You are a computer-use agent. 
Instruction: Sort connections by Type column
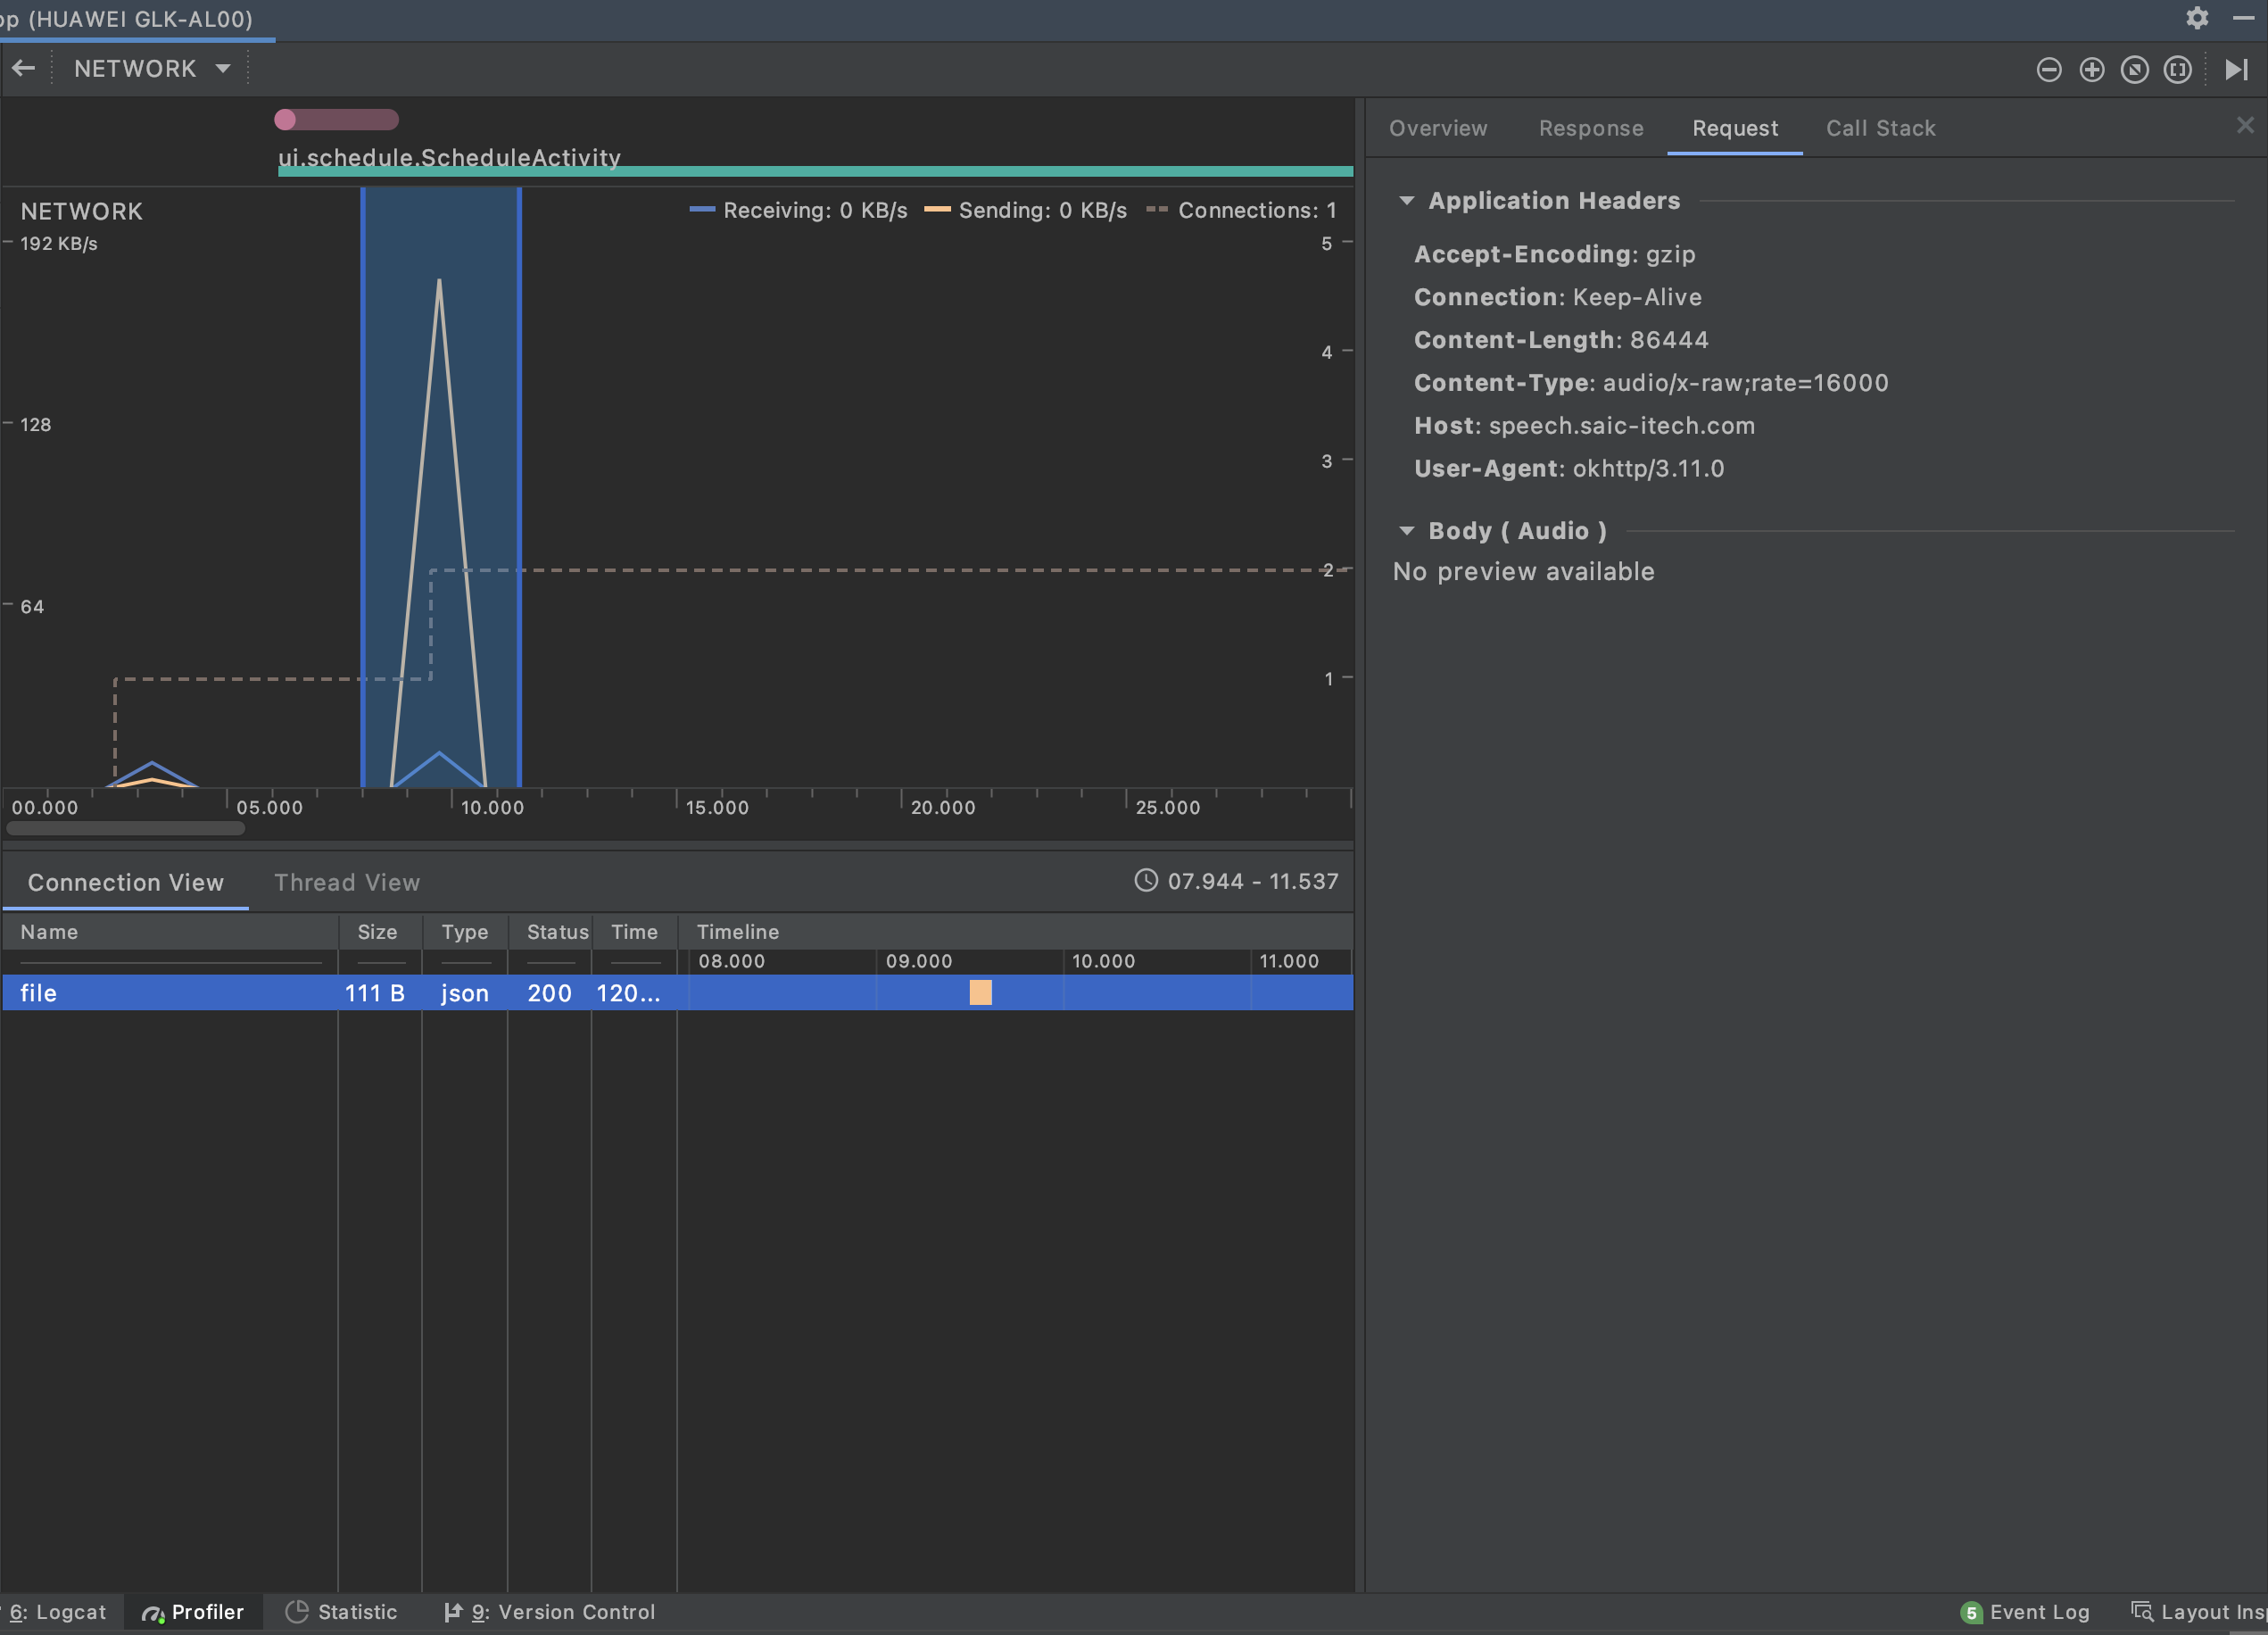pyautogui.click(x=465, y=931)
